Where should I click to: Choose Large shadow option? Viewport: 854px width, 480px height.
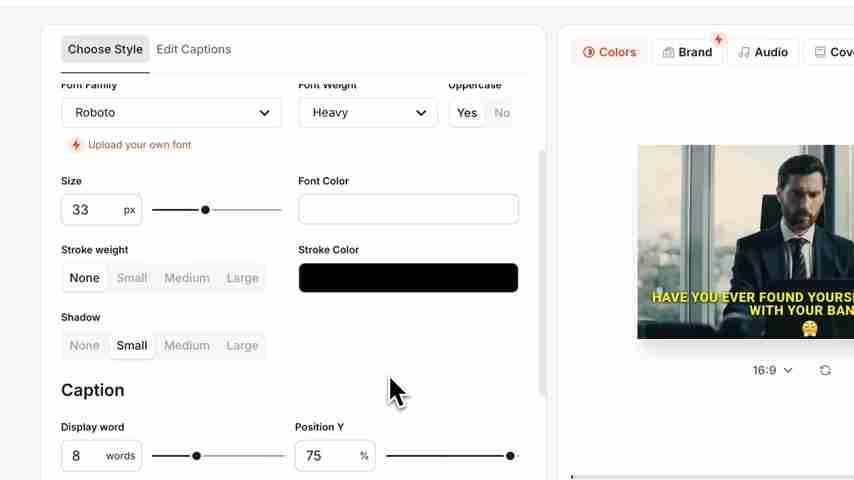pyautogui.click(x=242, y=346)
